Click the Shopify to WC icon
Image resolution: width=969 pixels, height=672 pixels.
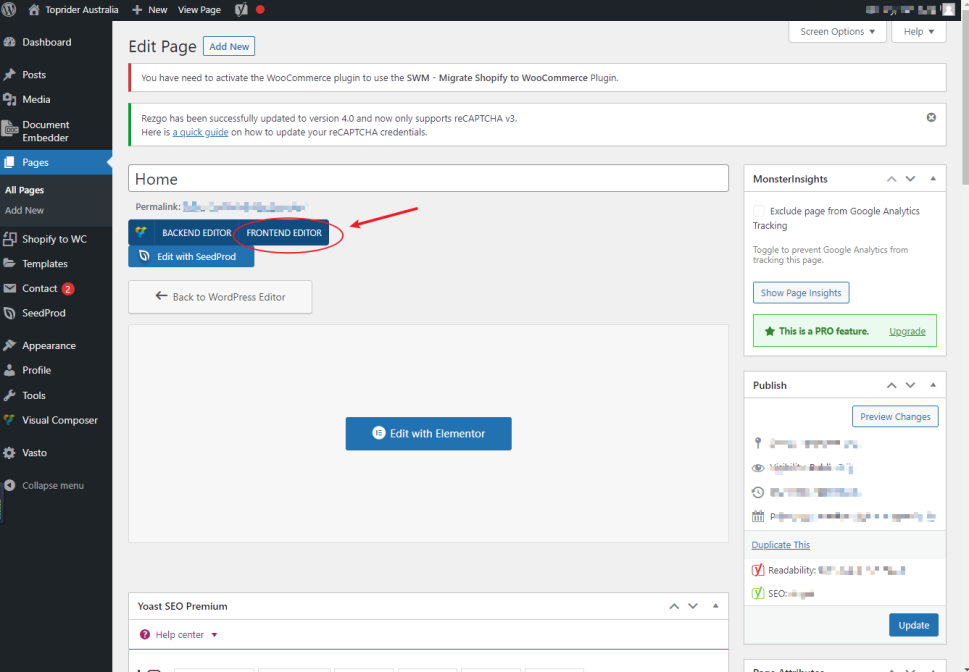[9, 239]
